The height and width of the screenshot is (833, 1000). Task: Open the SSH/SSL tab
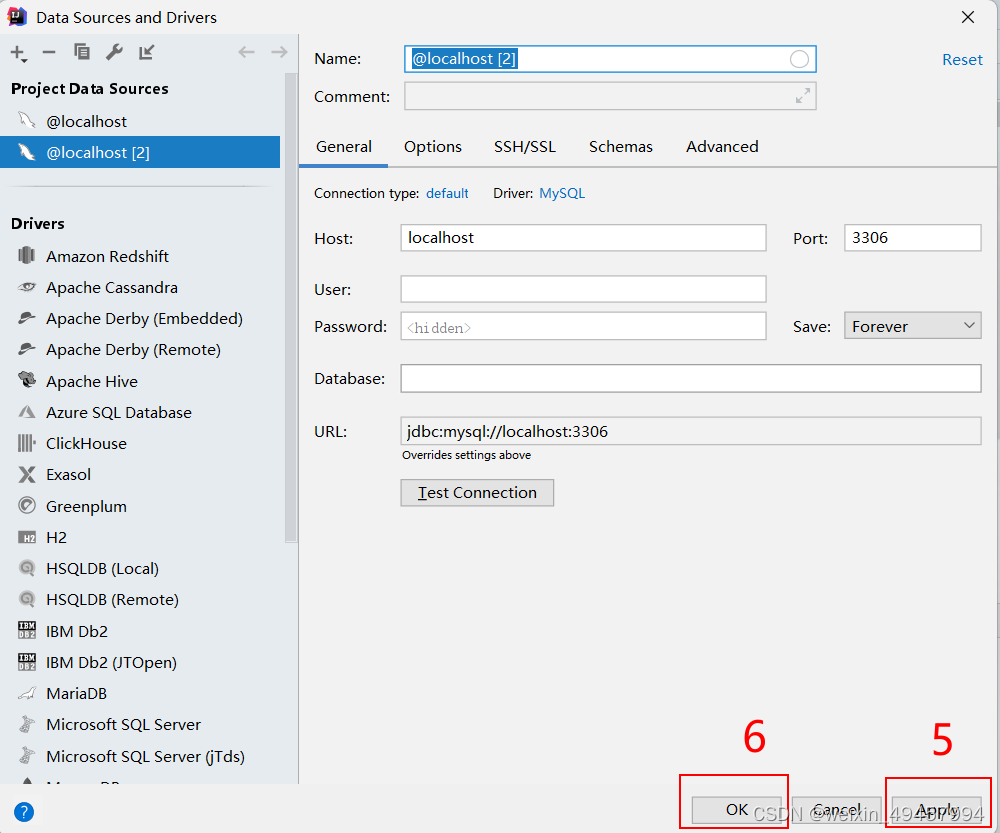[x=525, y=147]
